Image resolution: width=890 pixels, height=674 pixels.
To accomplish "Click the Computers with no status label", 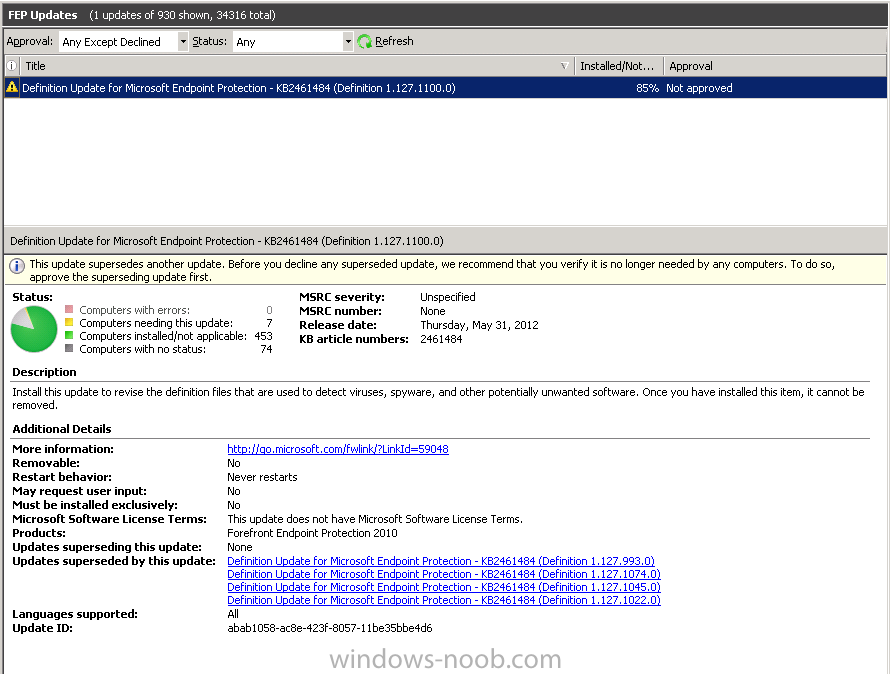I will [x=142, y=349].
